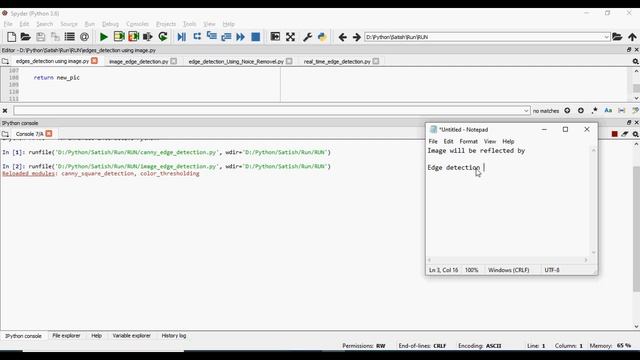
Task: Close the Console 7/A tab
Action: 49,133
